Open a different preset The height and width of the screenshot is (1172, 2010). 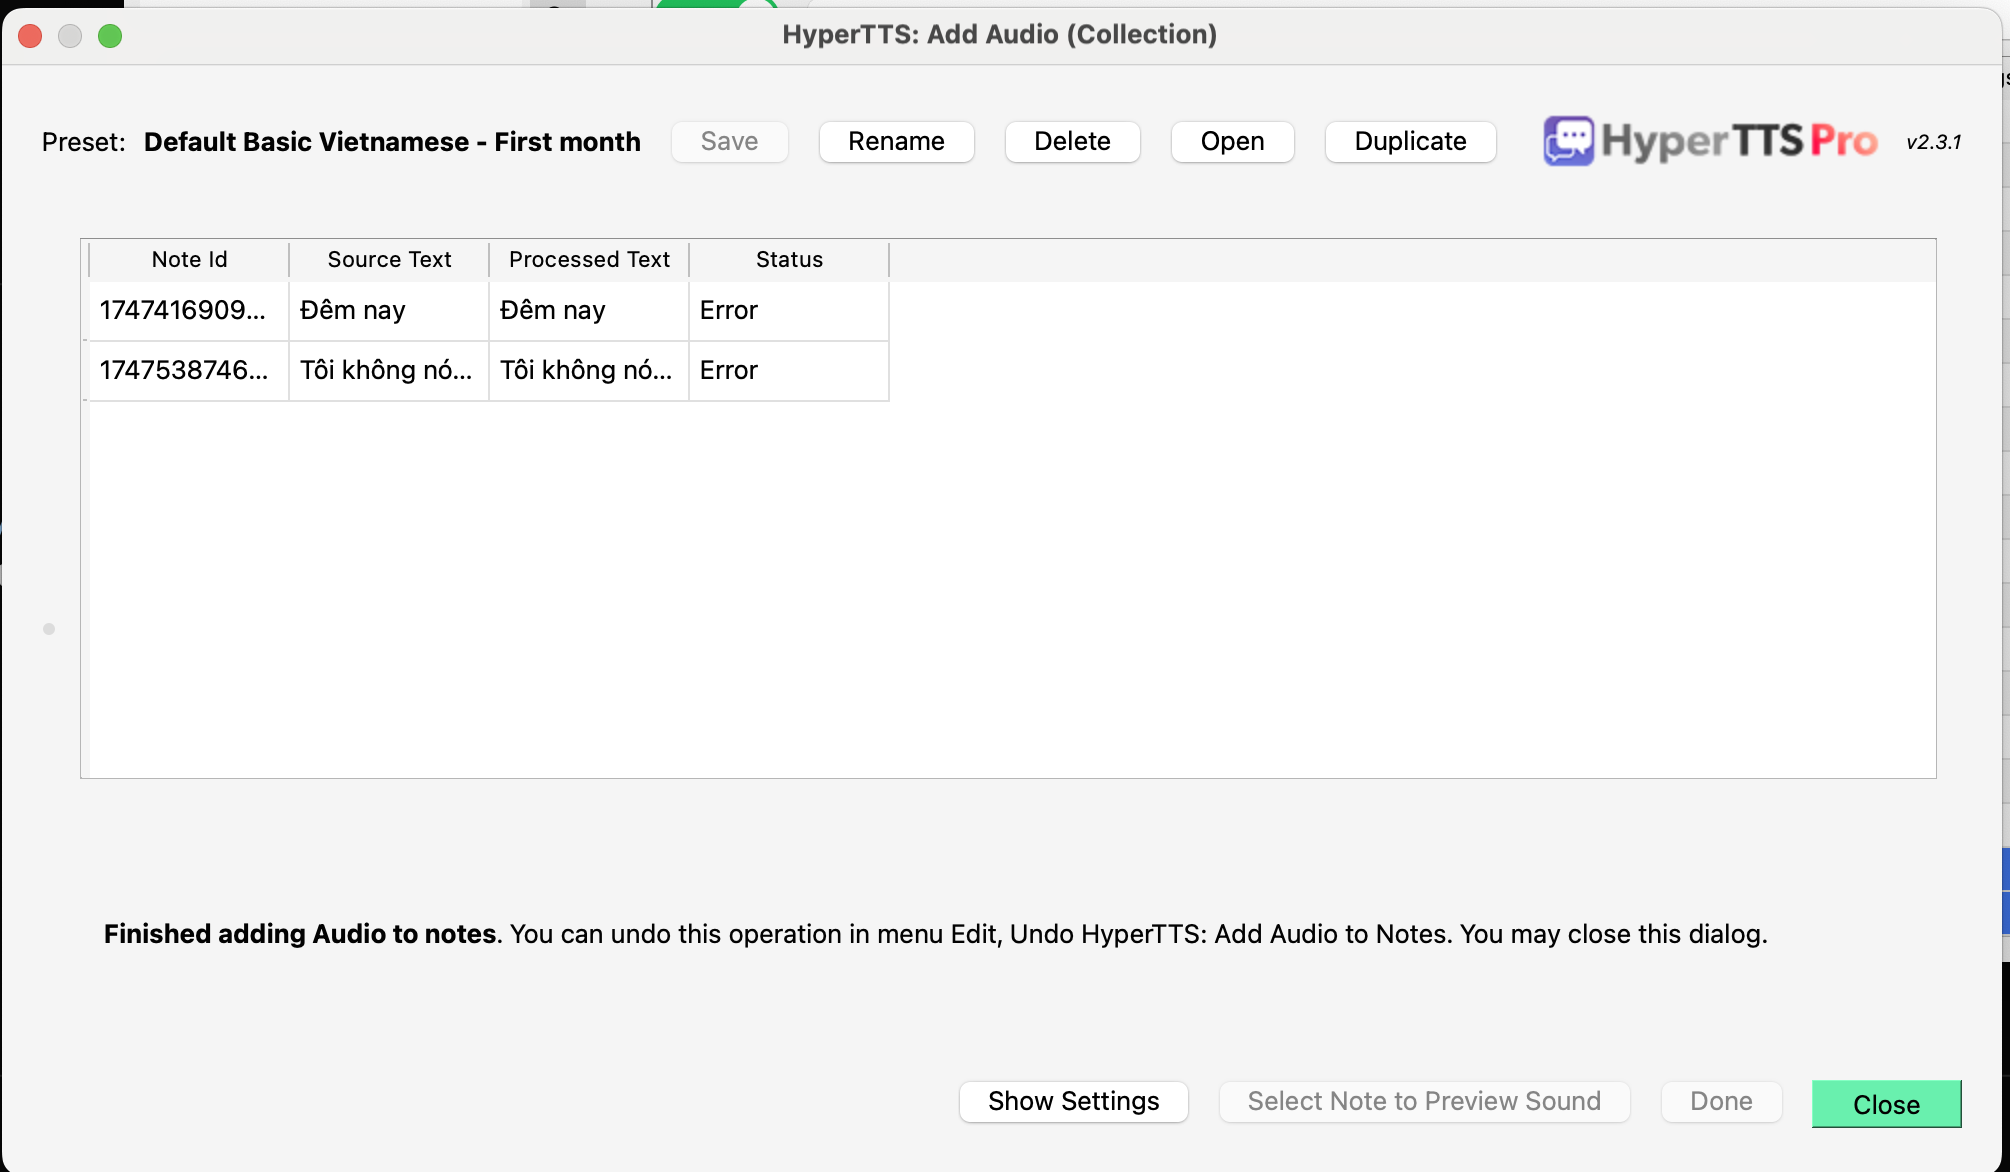click(x=1232, y=141)
